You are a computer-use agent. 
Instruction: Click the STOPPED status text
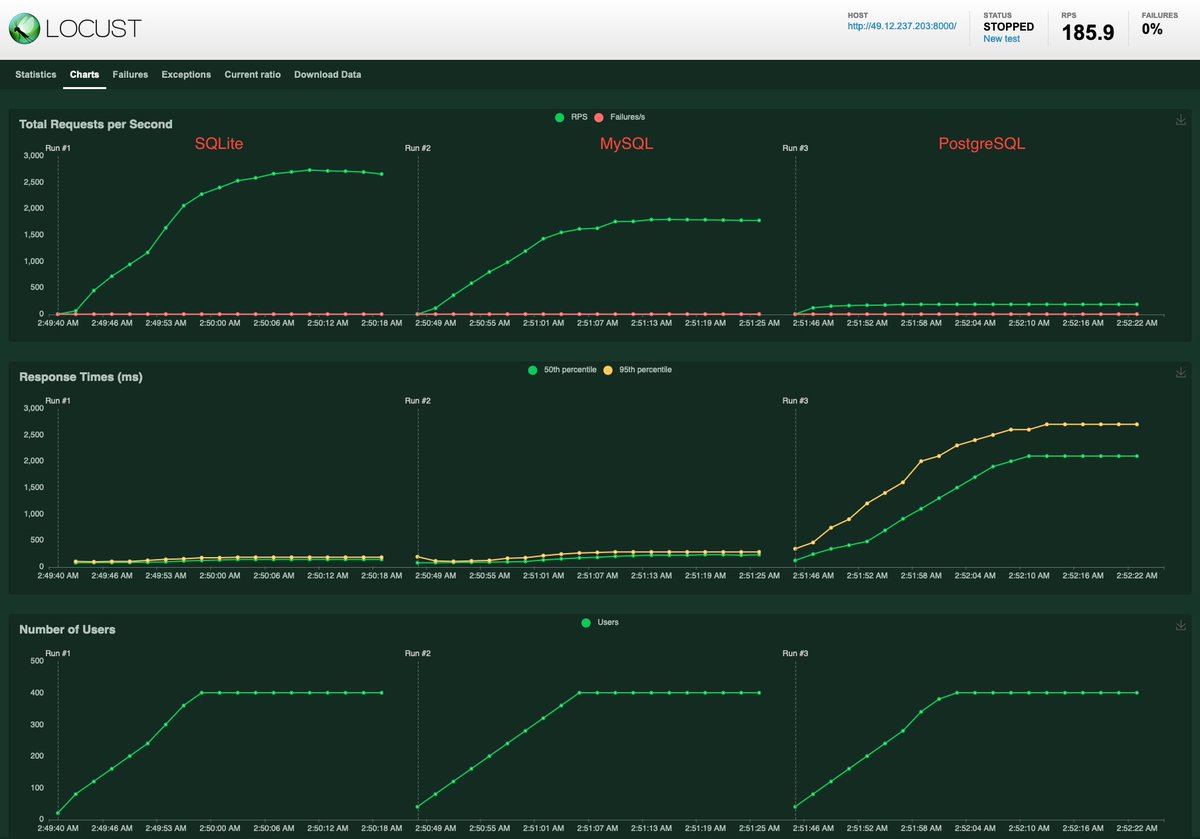point(1008,27)
